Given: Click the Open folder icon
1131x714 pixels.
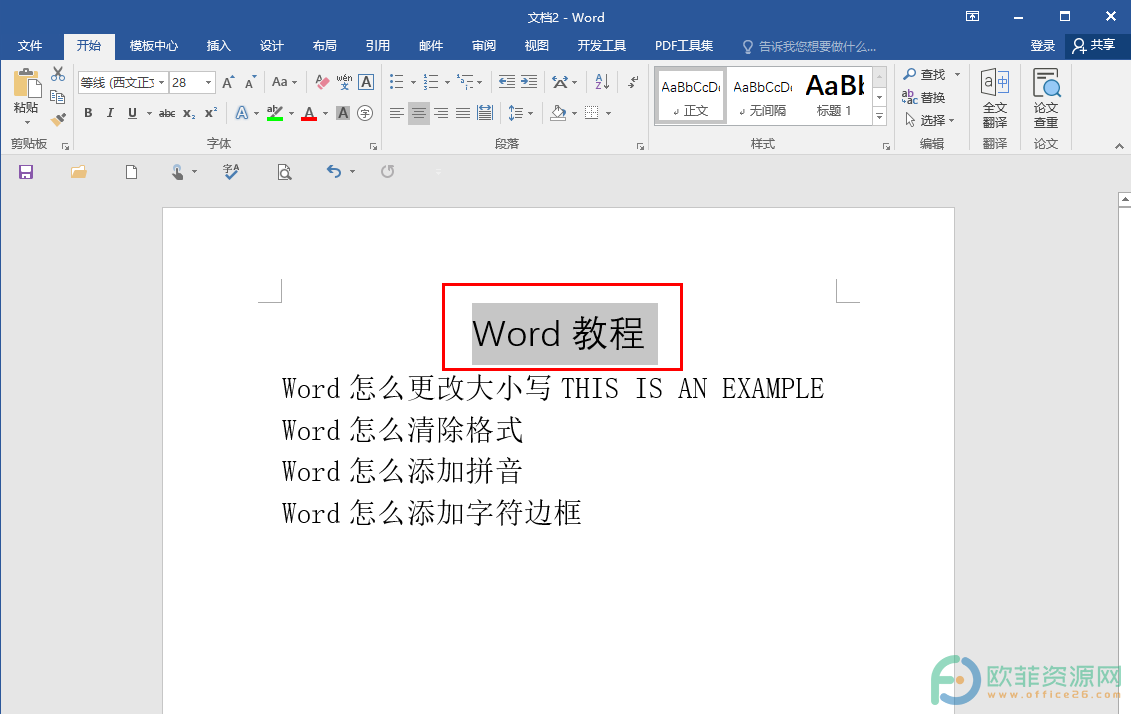Looking at the screenshot, I should tap(79, 172).
